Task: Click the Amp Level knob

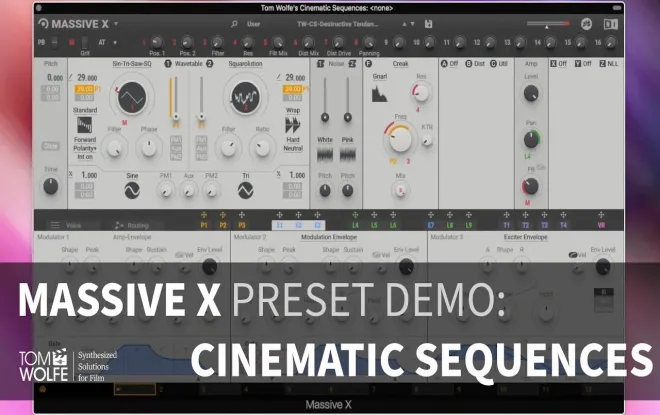Action: tap(531, 93)
